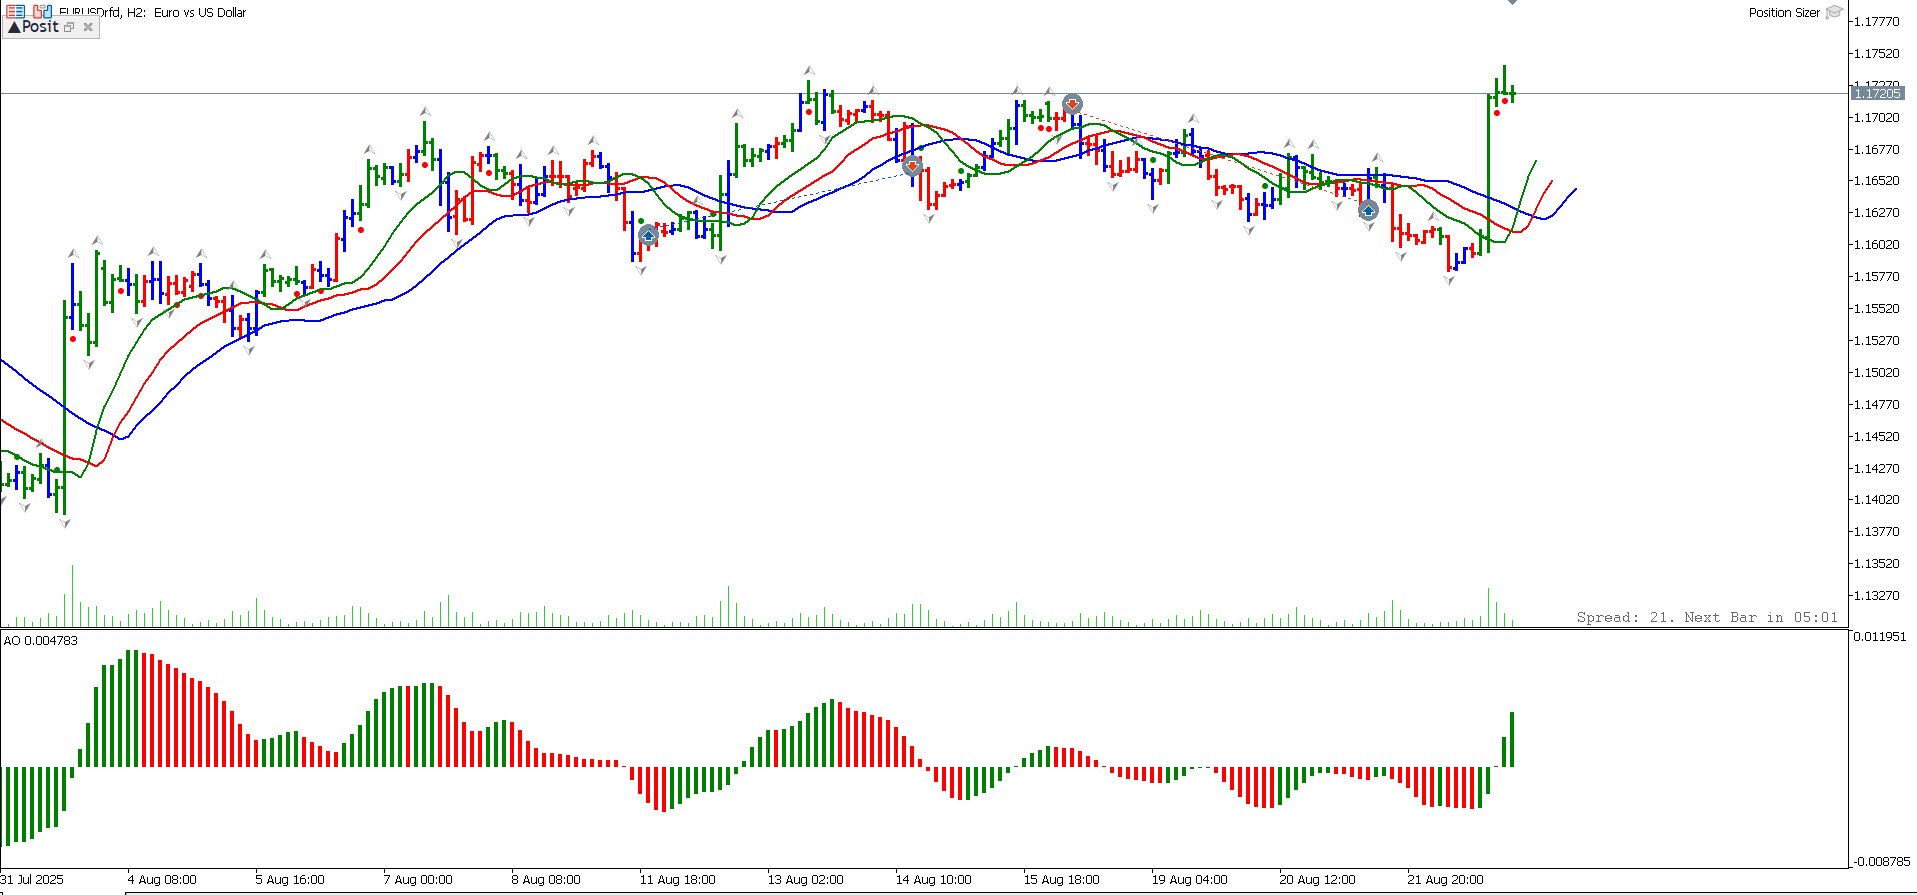The height and width of the screenshot is (895, 1917).
Task: Grab the chart shift triangle at top edge
Action: pyautogui.click(x=1513, y=3)
